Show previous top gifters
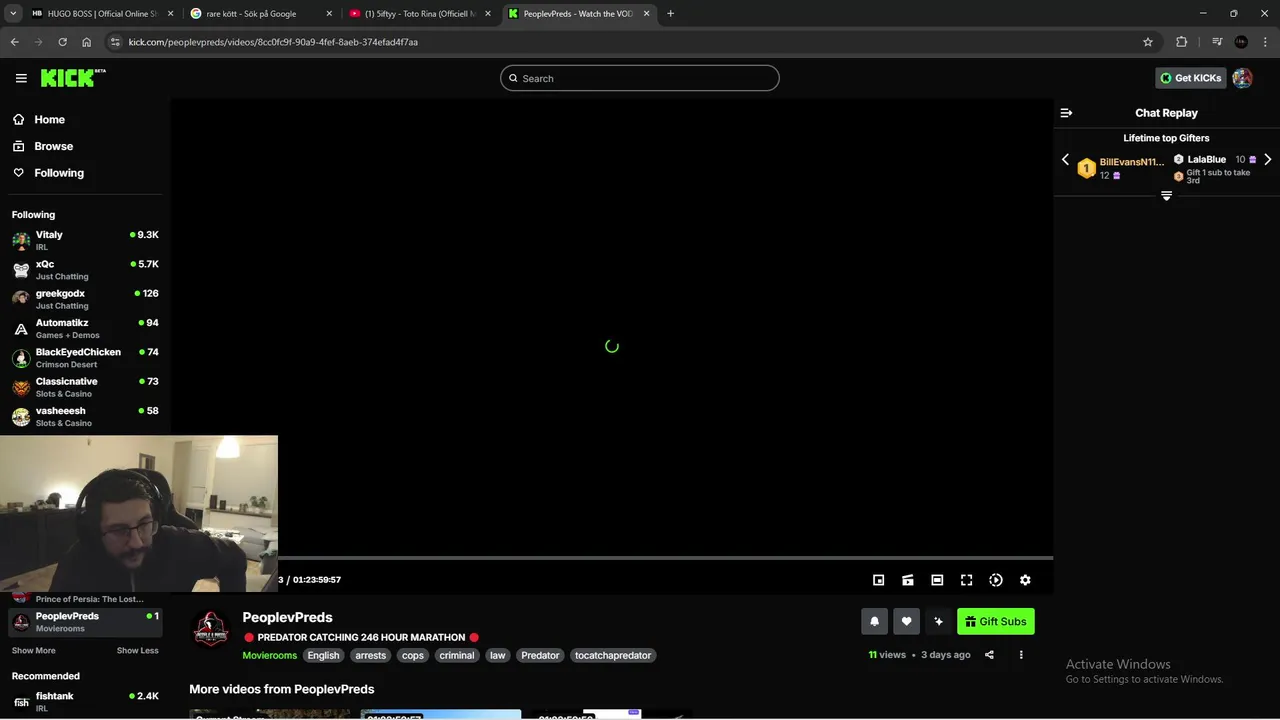The width and height of the screenshot is (1280, 720). coord(1065,160)
